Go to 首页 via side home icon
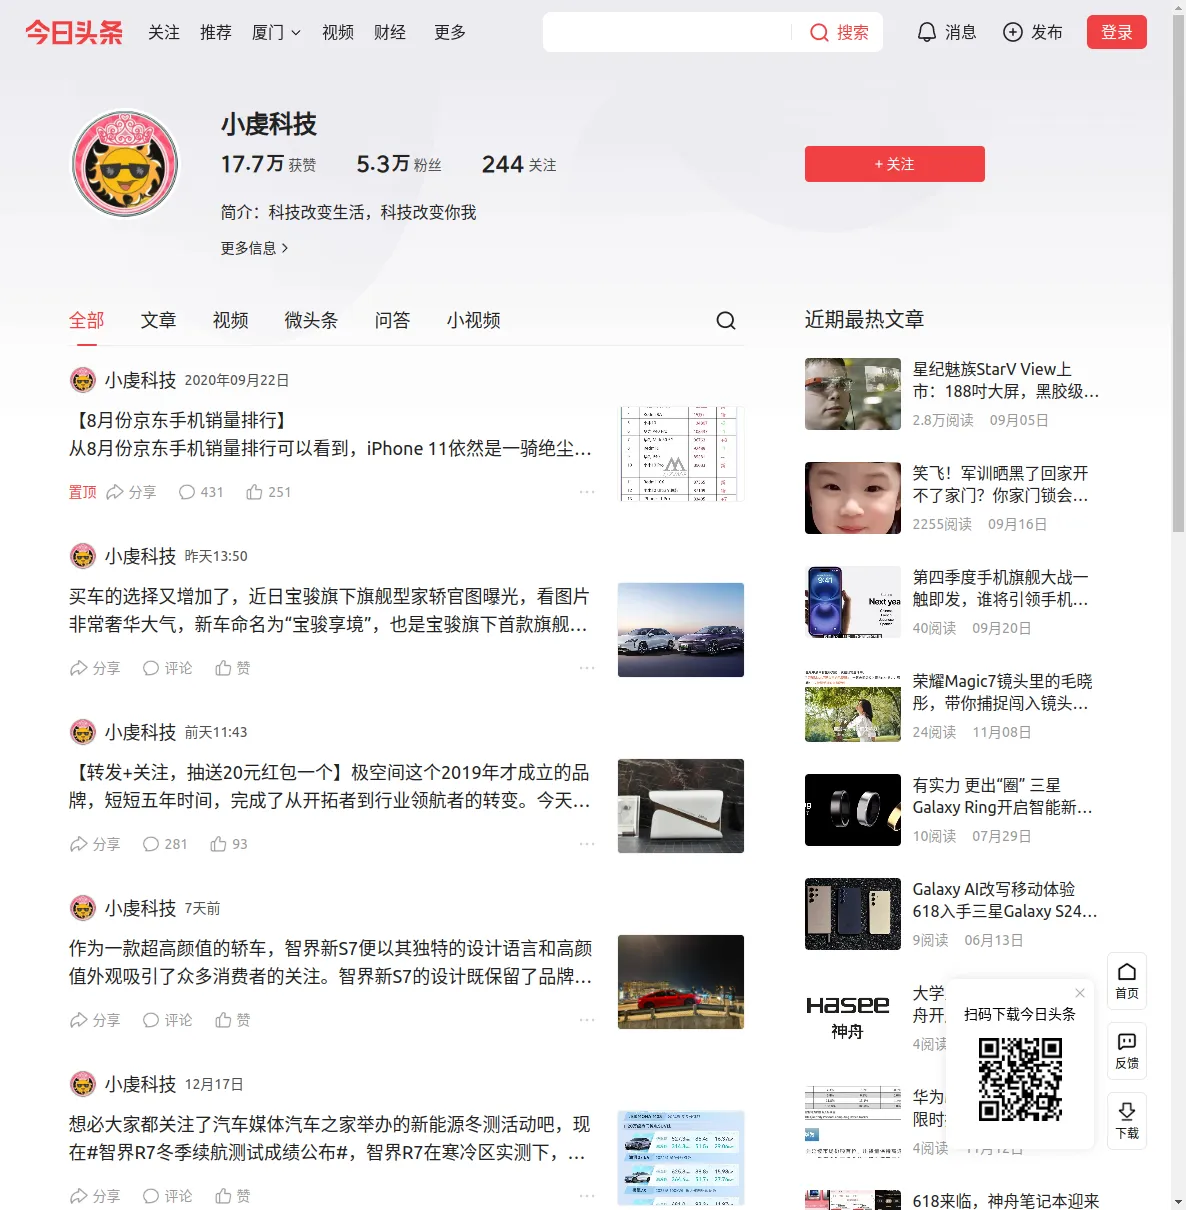 point(1127,981)
